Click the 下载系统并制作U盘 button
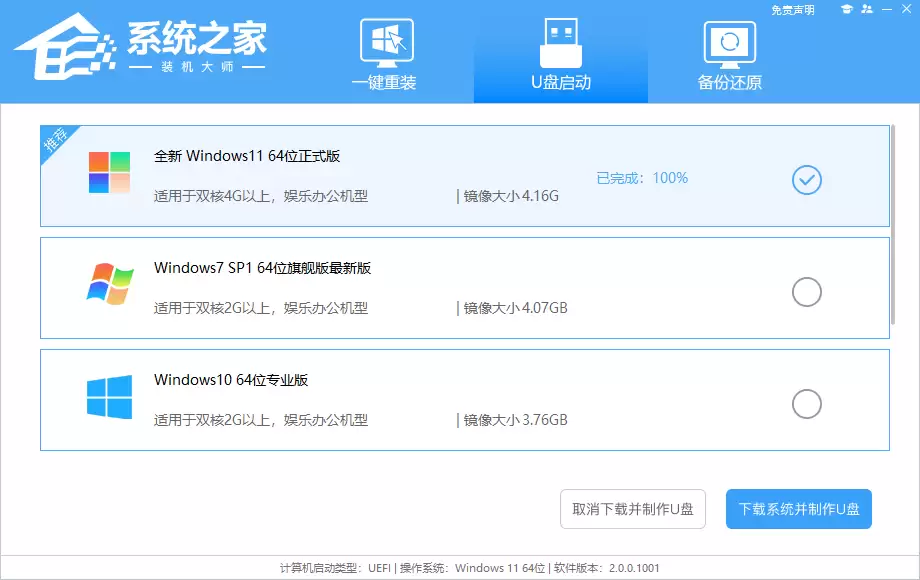This screenshot has height=580, width=920. (799, 509)
